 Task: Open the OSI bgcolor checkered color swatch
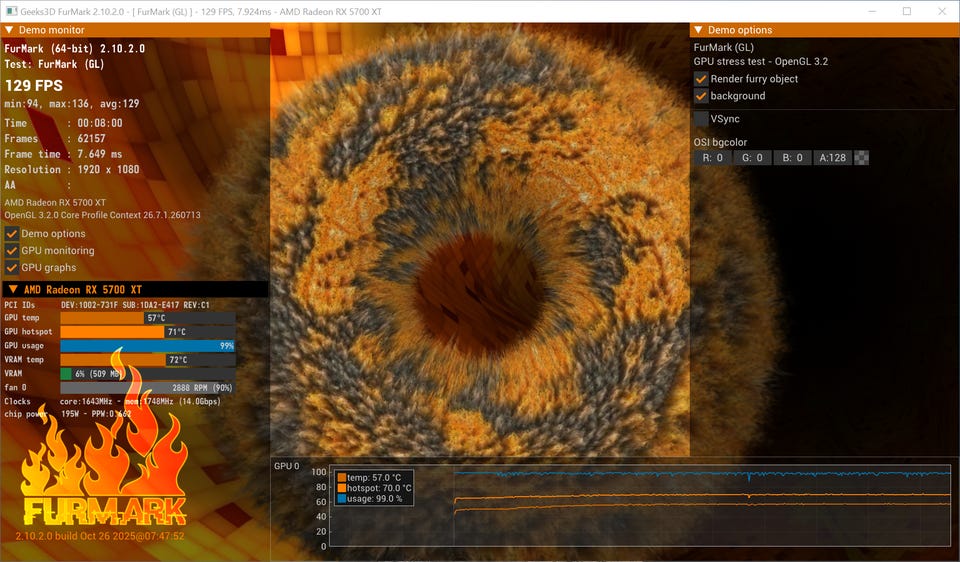click(861, 158)
